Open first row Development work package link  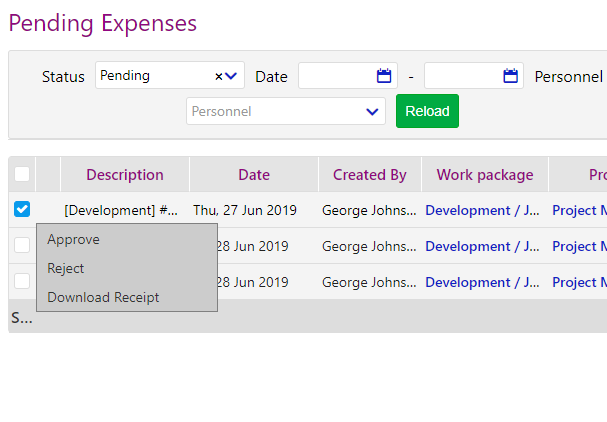482,210
